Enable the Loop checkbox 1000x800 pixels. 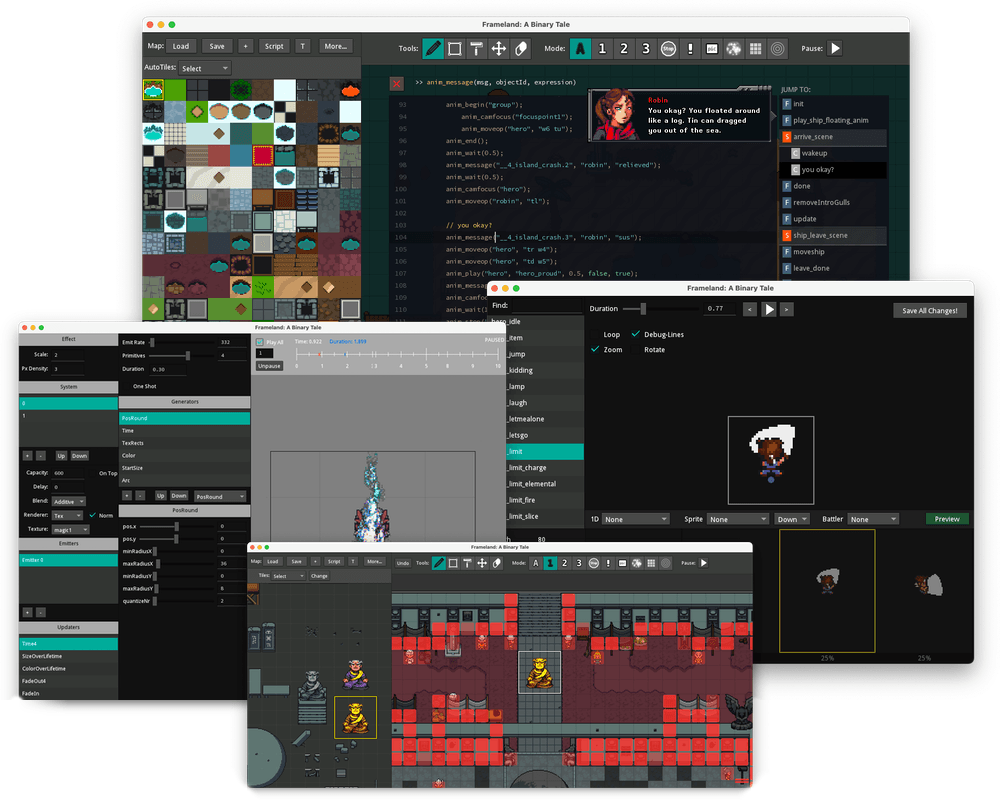pos(596,335)
